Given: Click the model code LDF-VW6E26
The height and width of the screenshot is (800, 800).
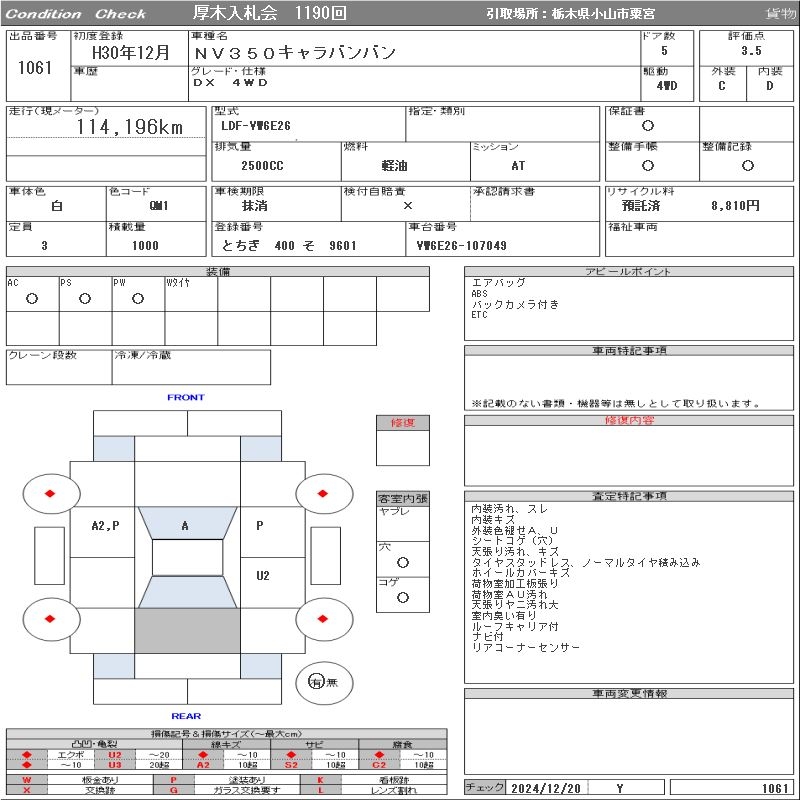Looking at the screenshot, I should point(256,126).
